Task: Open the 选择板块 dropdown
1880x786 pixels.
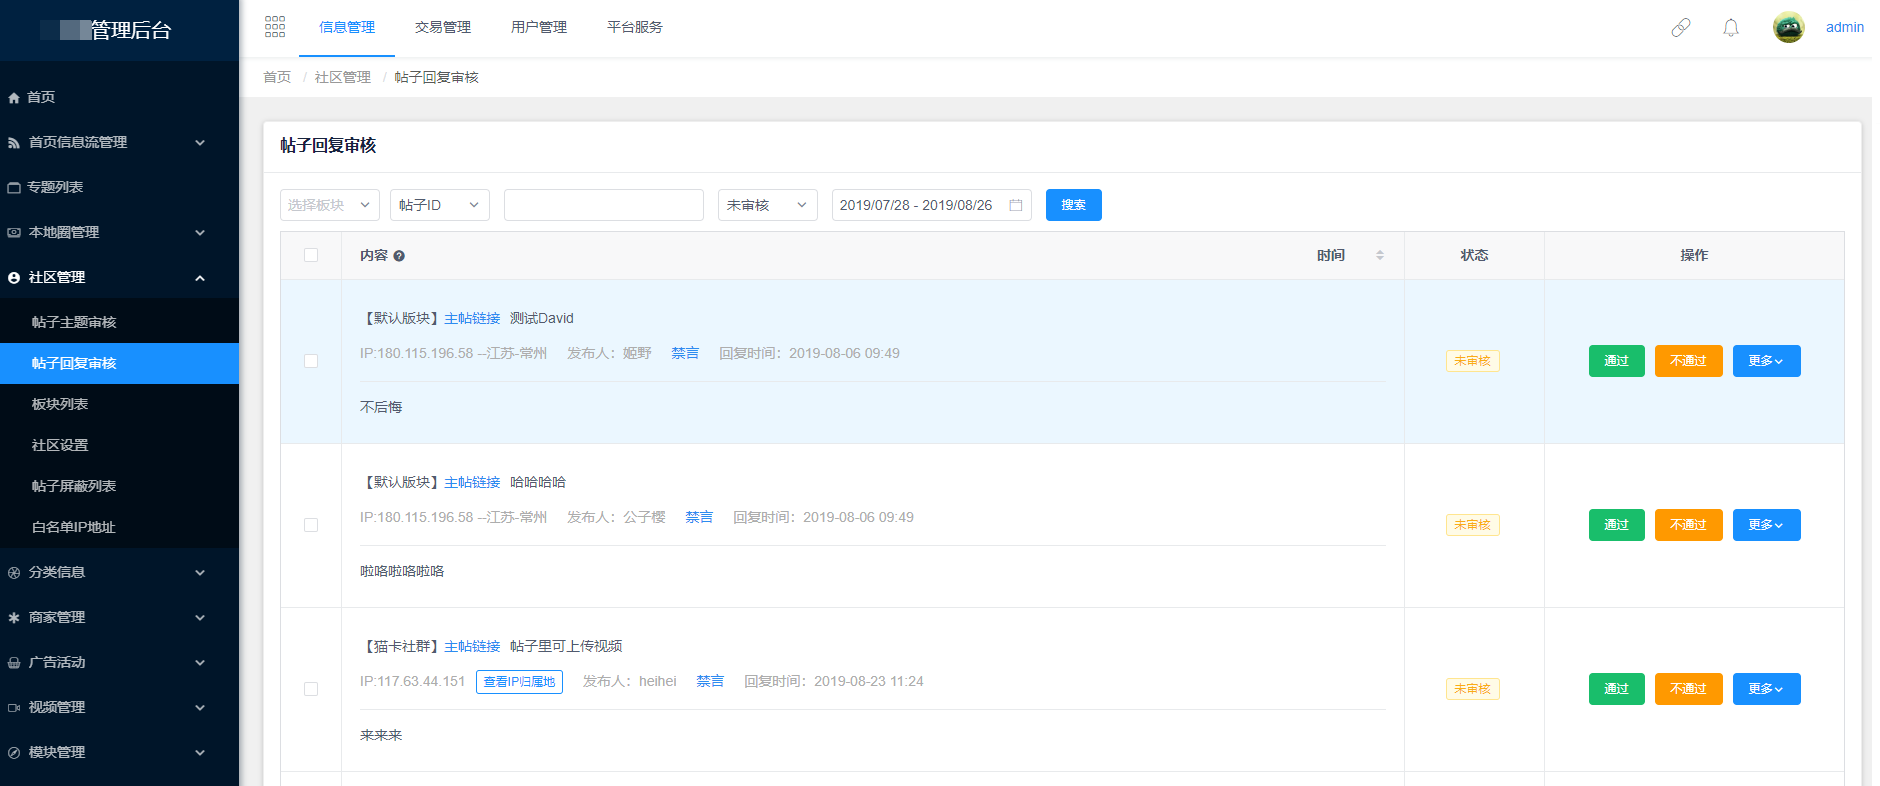Action: click(330, 205)
